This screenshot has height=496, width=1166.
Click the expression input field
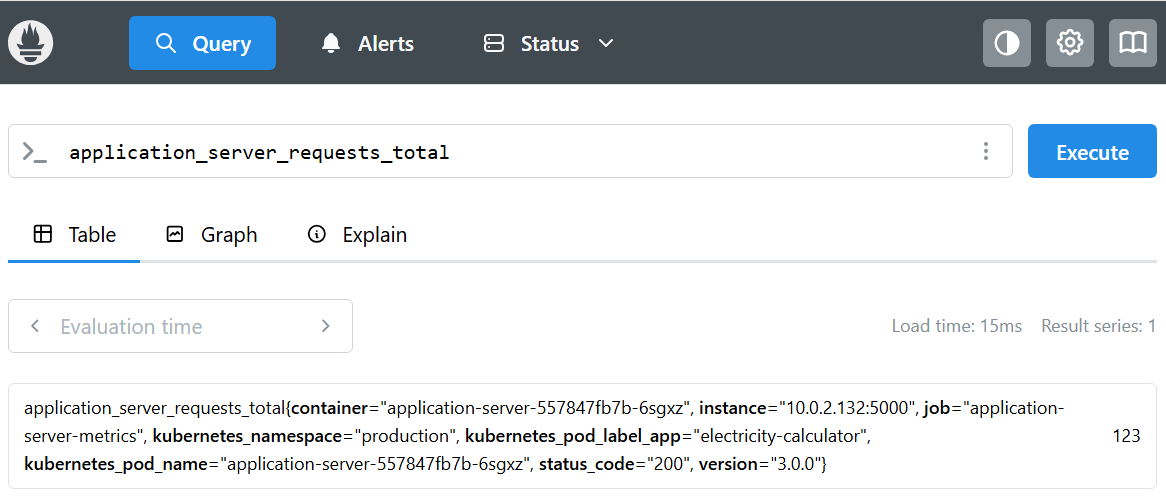pyautogui.click(x=510, y=152)
